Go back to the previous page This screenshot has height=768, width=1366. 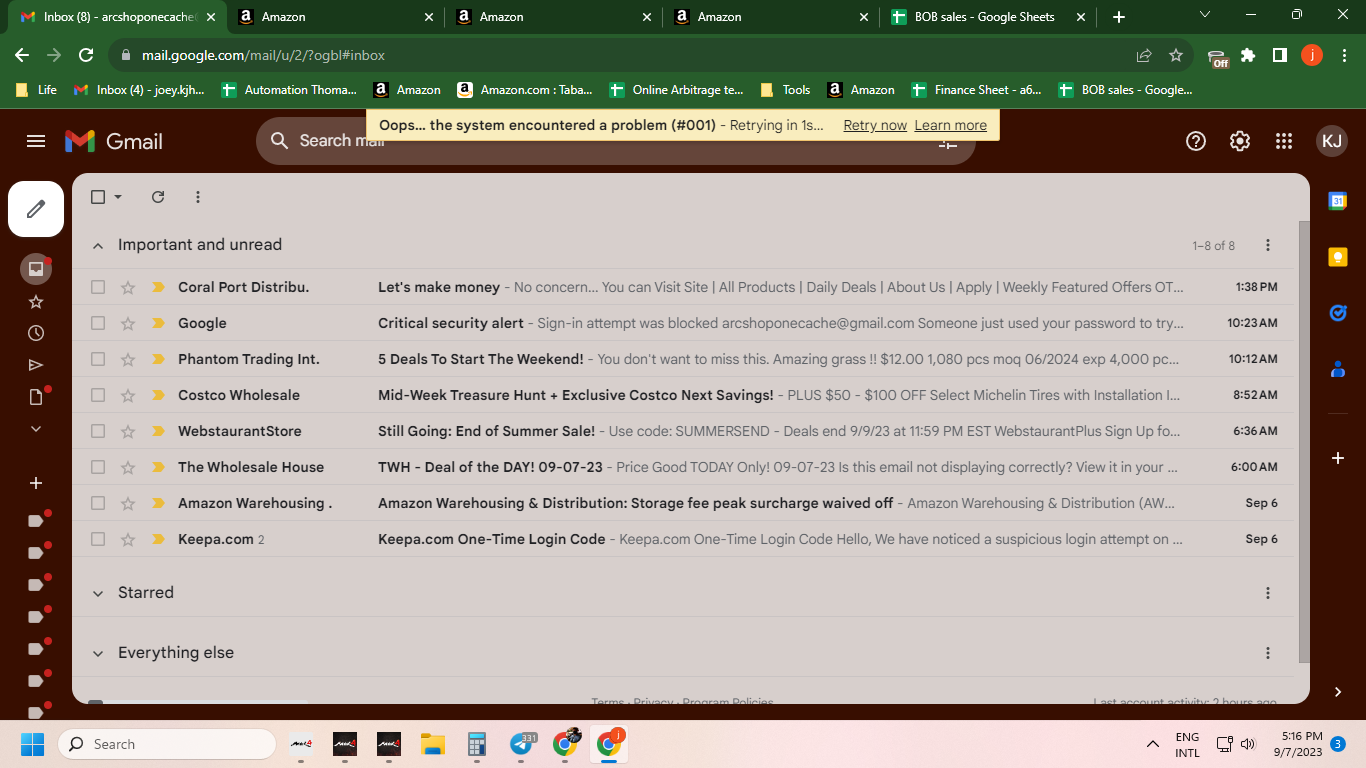(22, 55)
